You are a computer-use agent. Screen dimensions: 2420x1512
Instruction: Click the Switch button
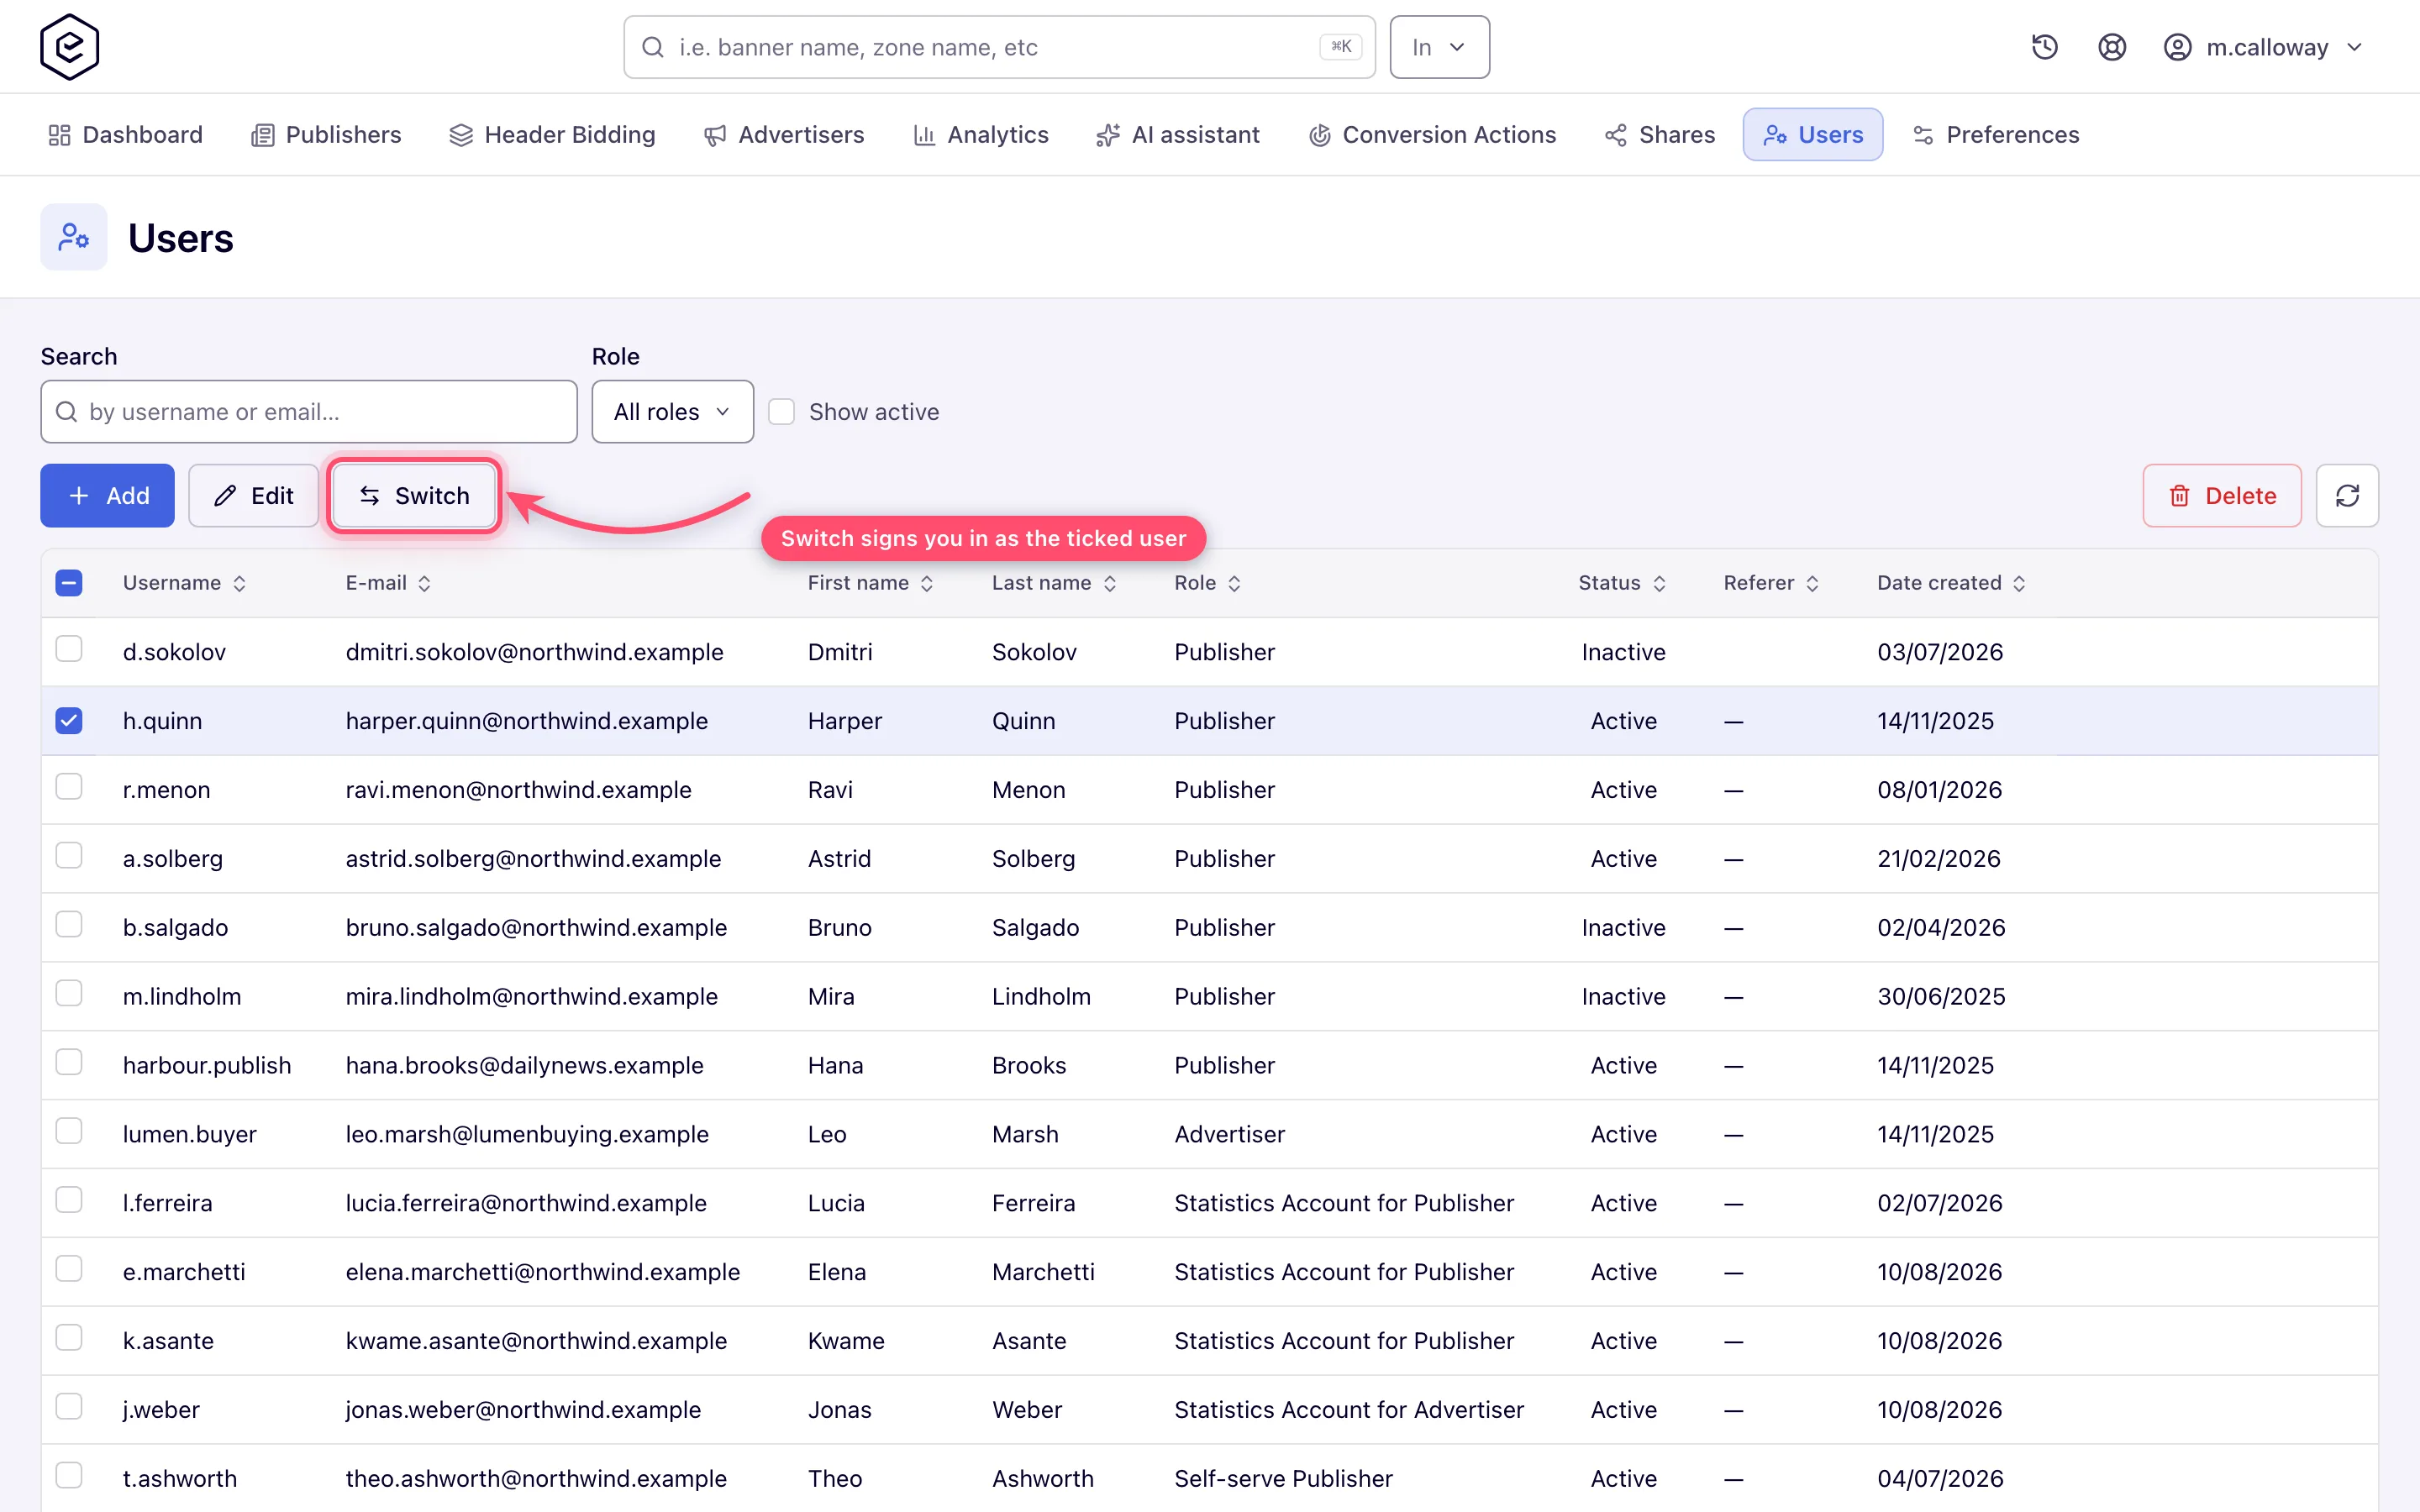pos(414,495)
